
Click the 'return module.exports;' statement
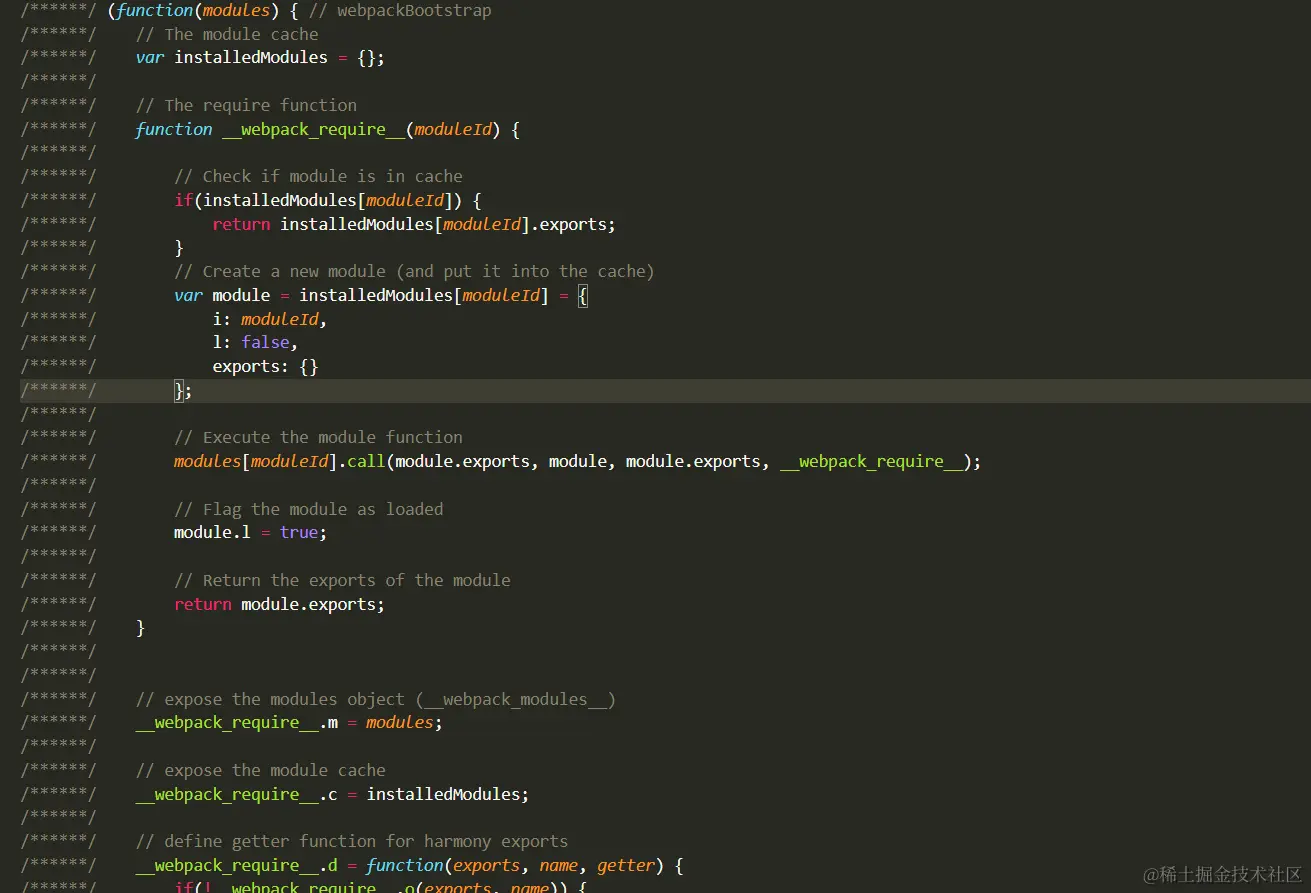point(280,604)
